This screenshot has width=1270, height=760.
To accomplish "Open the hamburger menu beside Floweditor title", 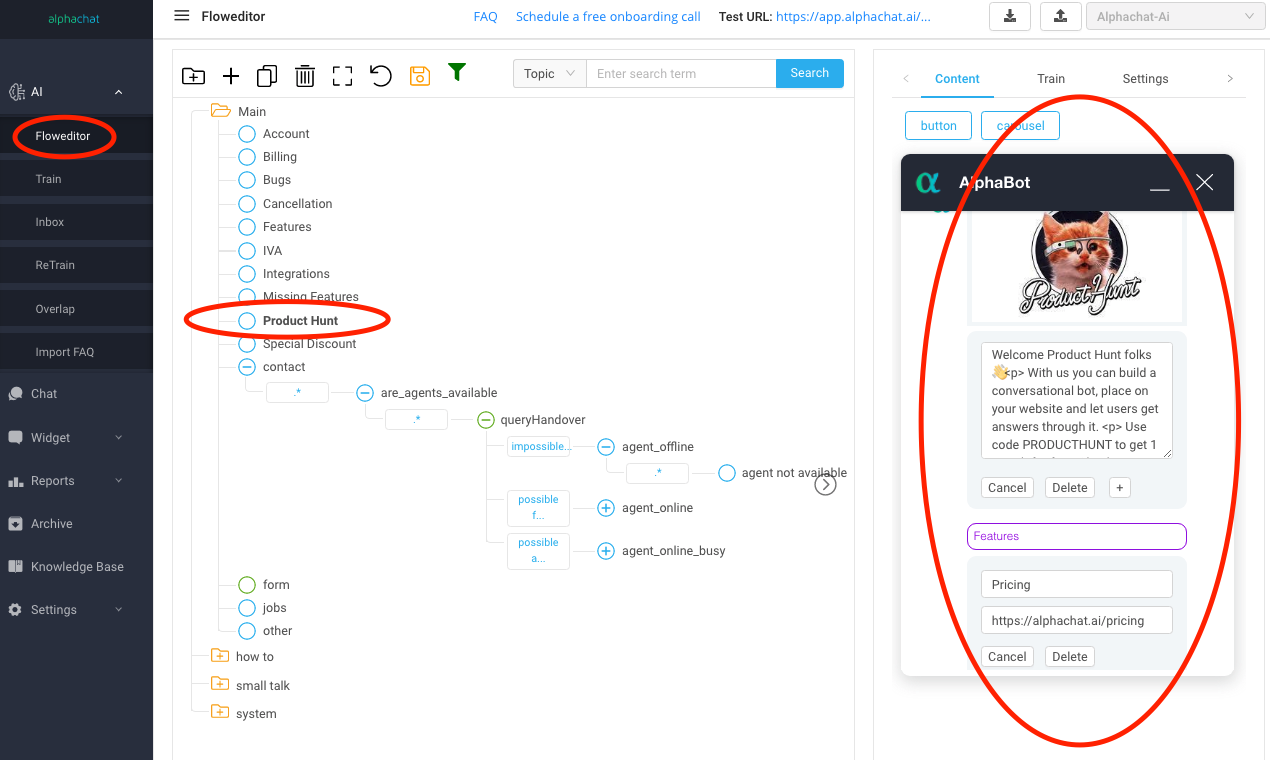I will point(182,16).
